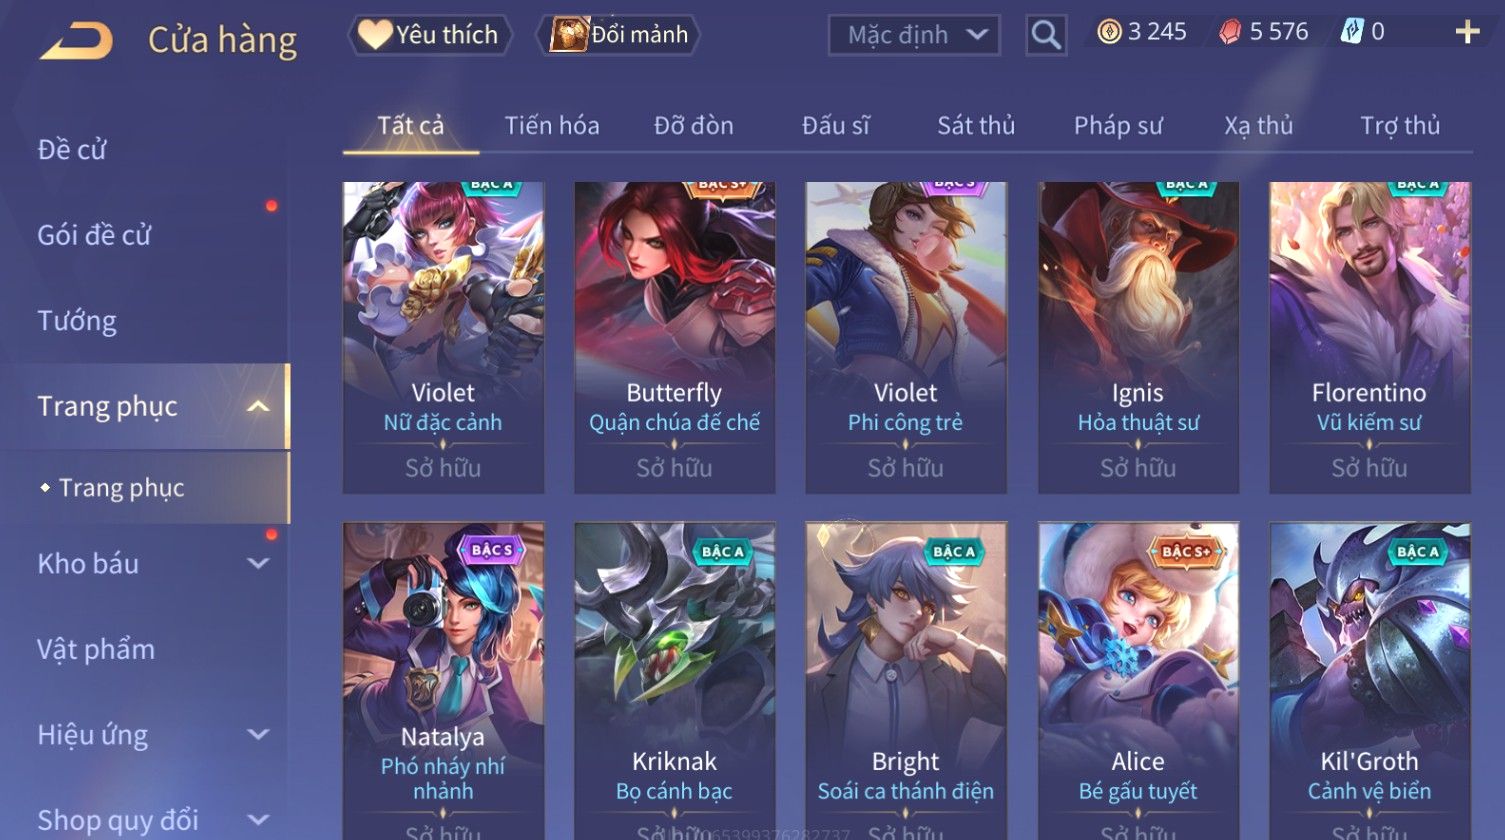Open Gói đề cử in sidebar

click(94, 235)
